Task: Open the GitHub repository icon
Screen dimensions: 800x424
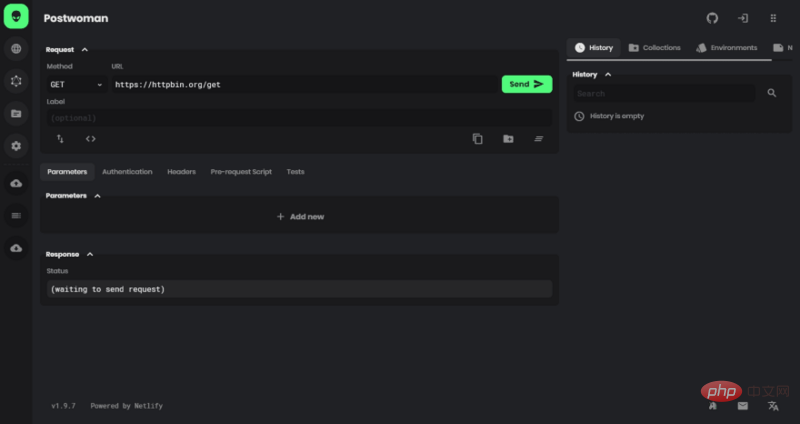Action: (x=712, y=18)
